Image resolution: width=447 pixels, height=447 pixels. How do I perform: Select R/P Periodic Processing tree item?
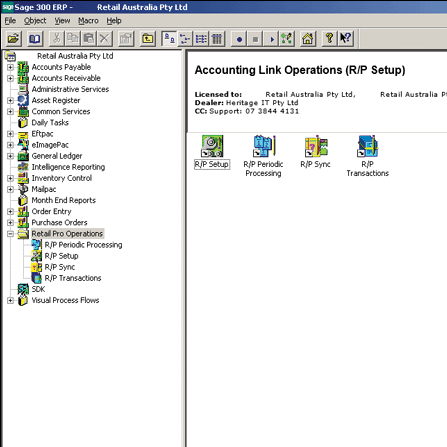point(83,245)
